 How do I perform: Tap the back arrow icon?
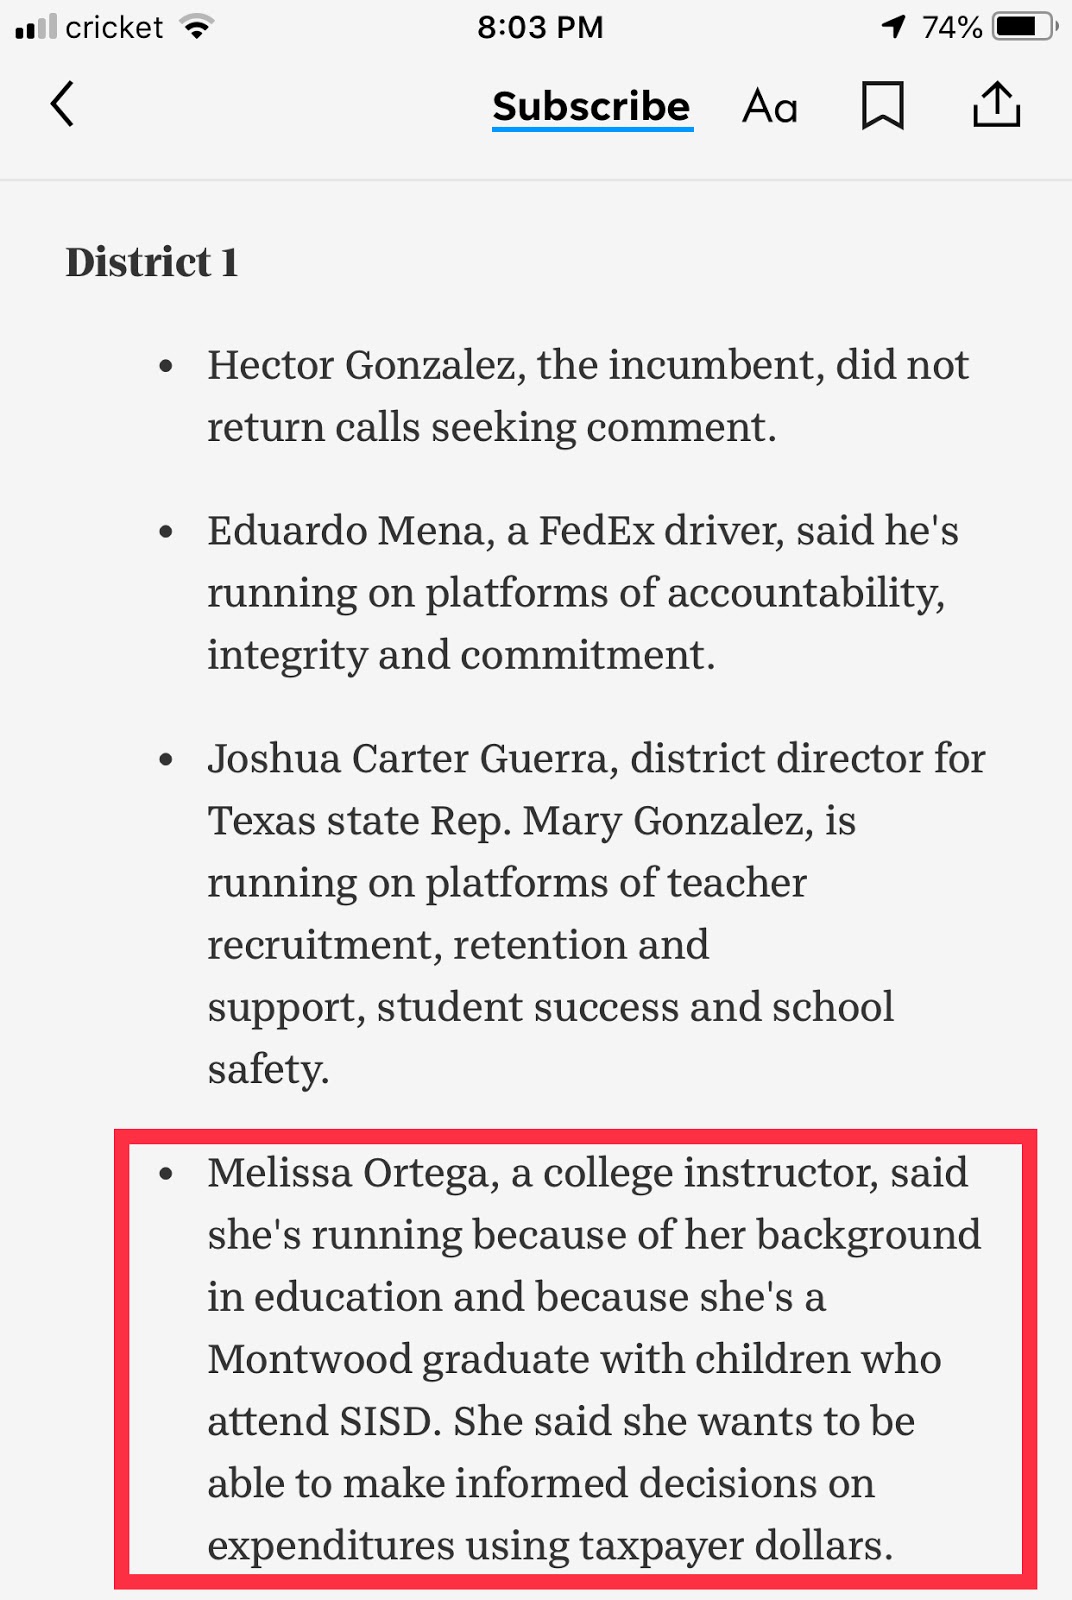62,105
